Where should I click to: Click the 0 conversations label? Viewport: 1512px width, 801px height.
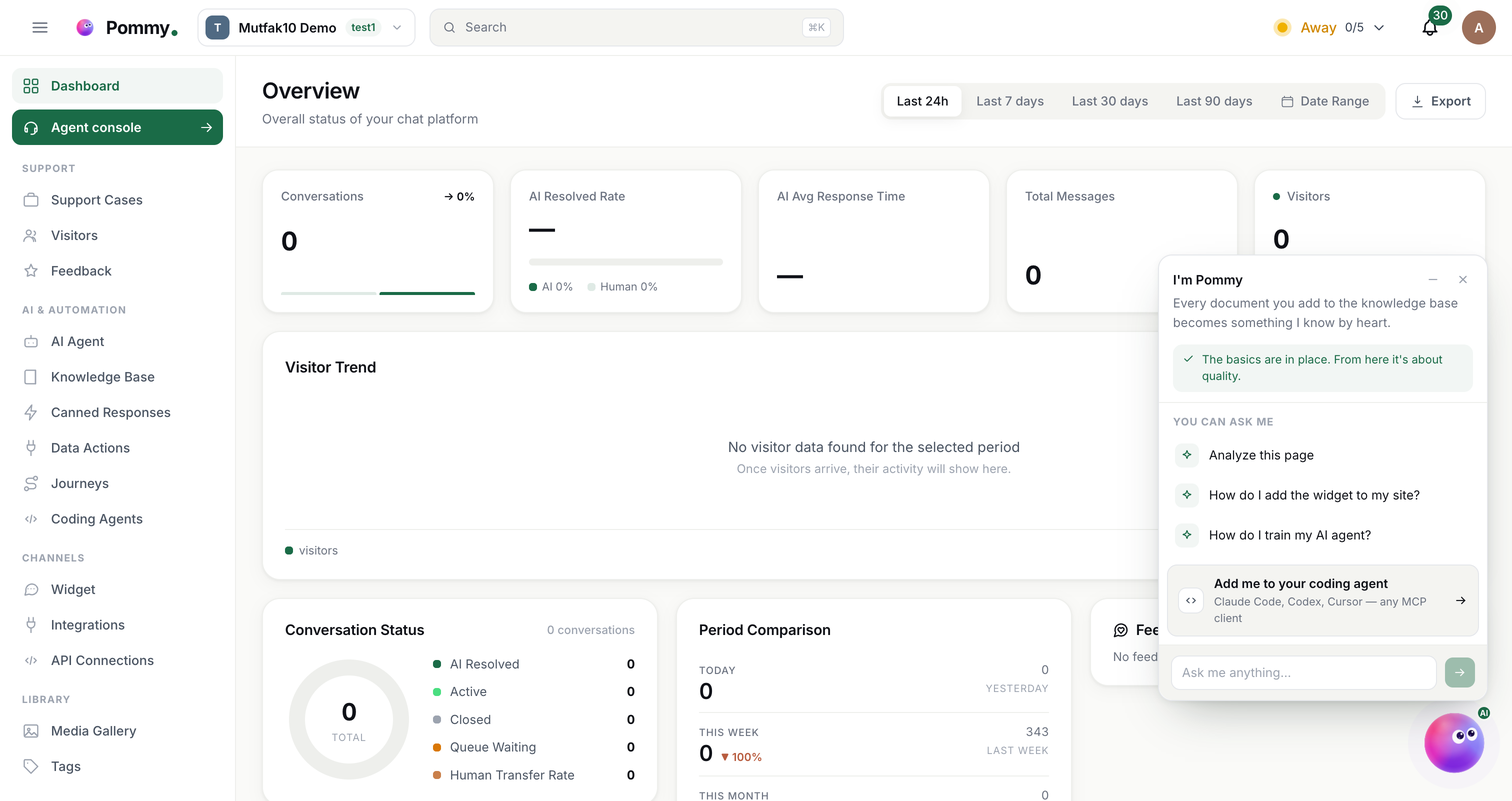point(591,630)
